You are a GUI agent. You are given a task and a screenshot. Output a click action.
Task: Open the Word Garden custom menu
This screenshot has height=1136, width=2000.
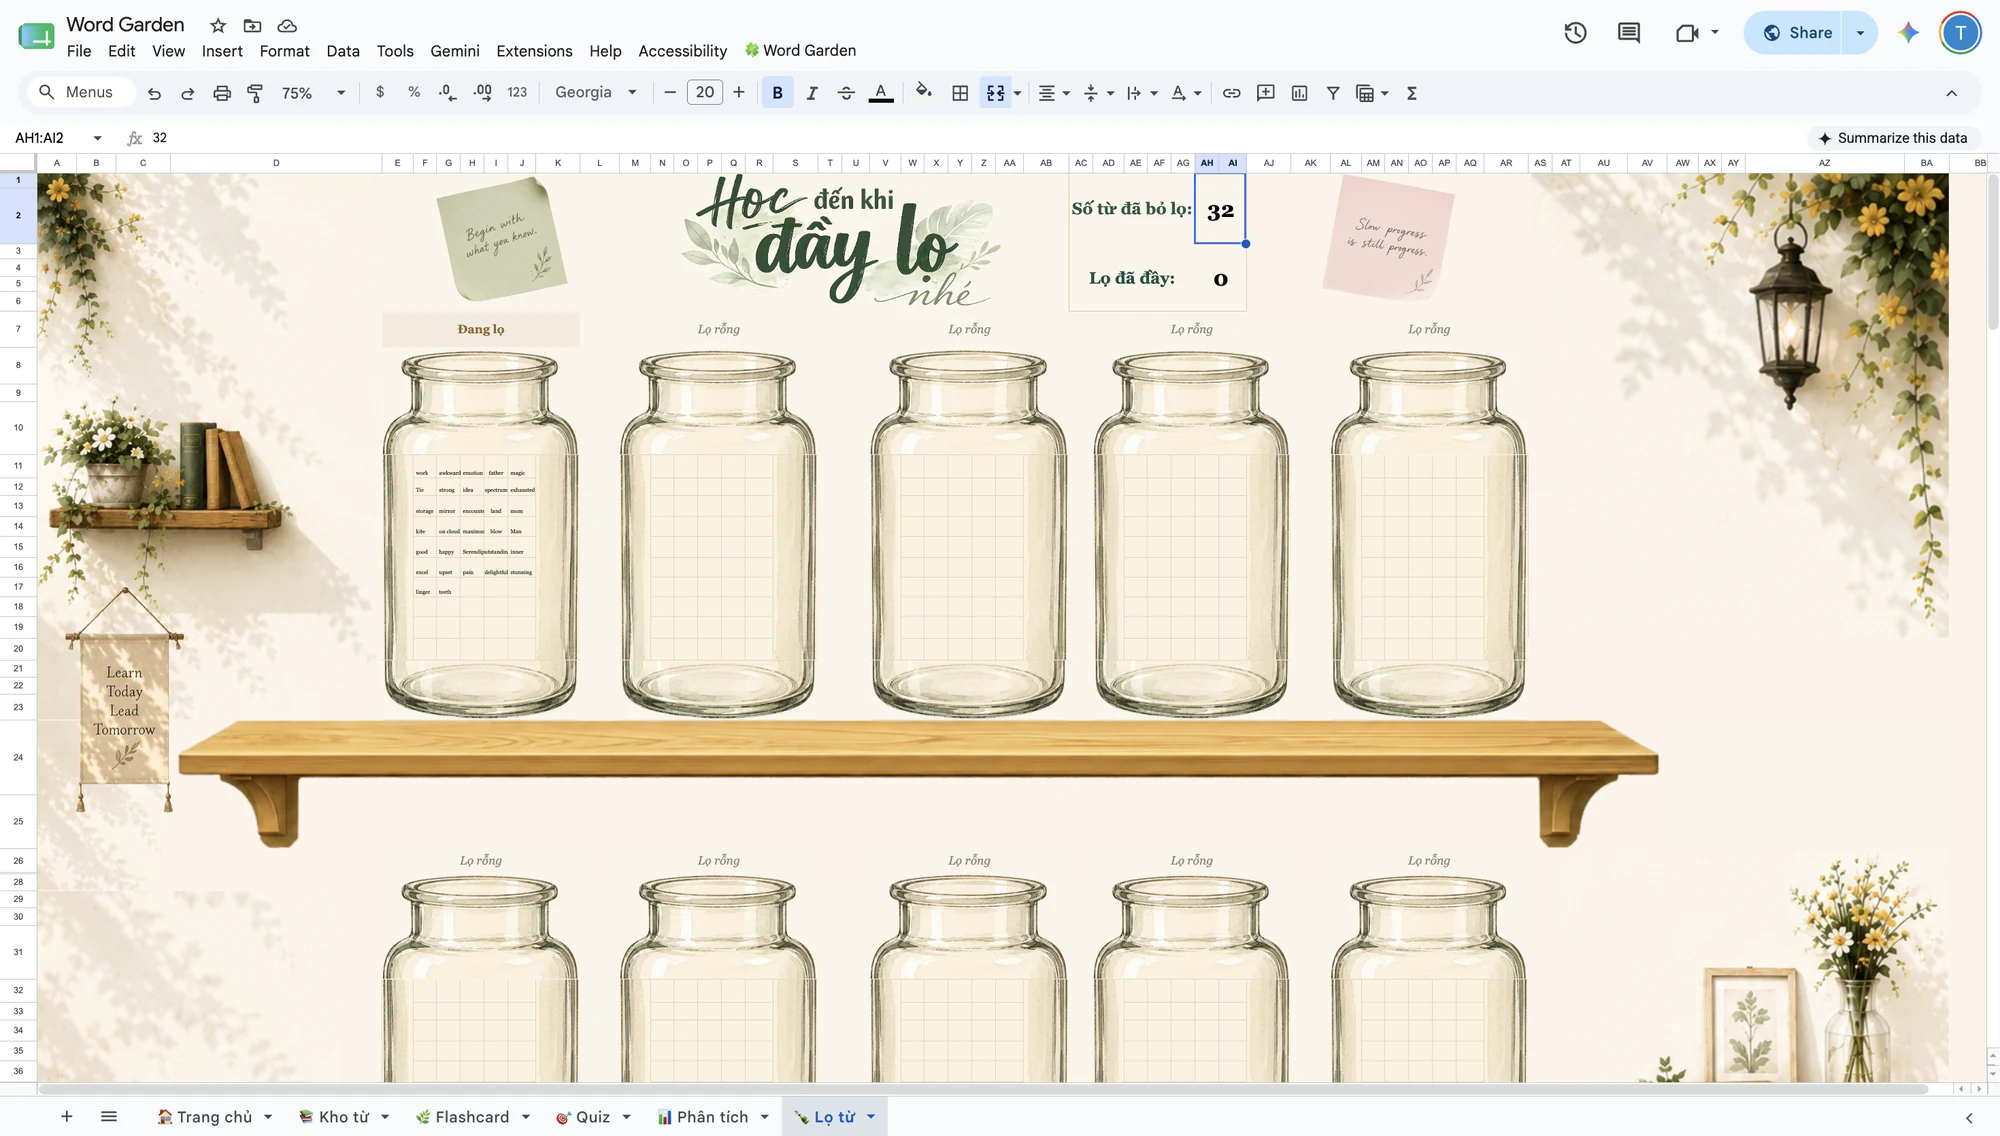click(800, 51)
